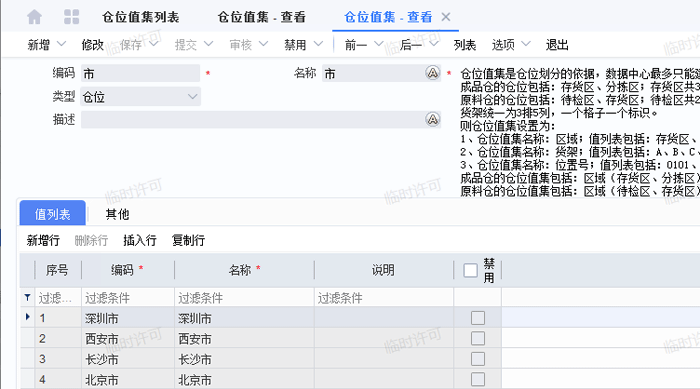Open the 选项 toolbar menu
This screenshot has height=389, width=700.
(503, 45)
